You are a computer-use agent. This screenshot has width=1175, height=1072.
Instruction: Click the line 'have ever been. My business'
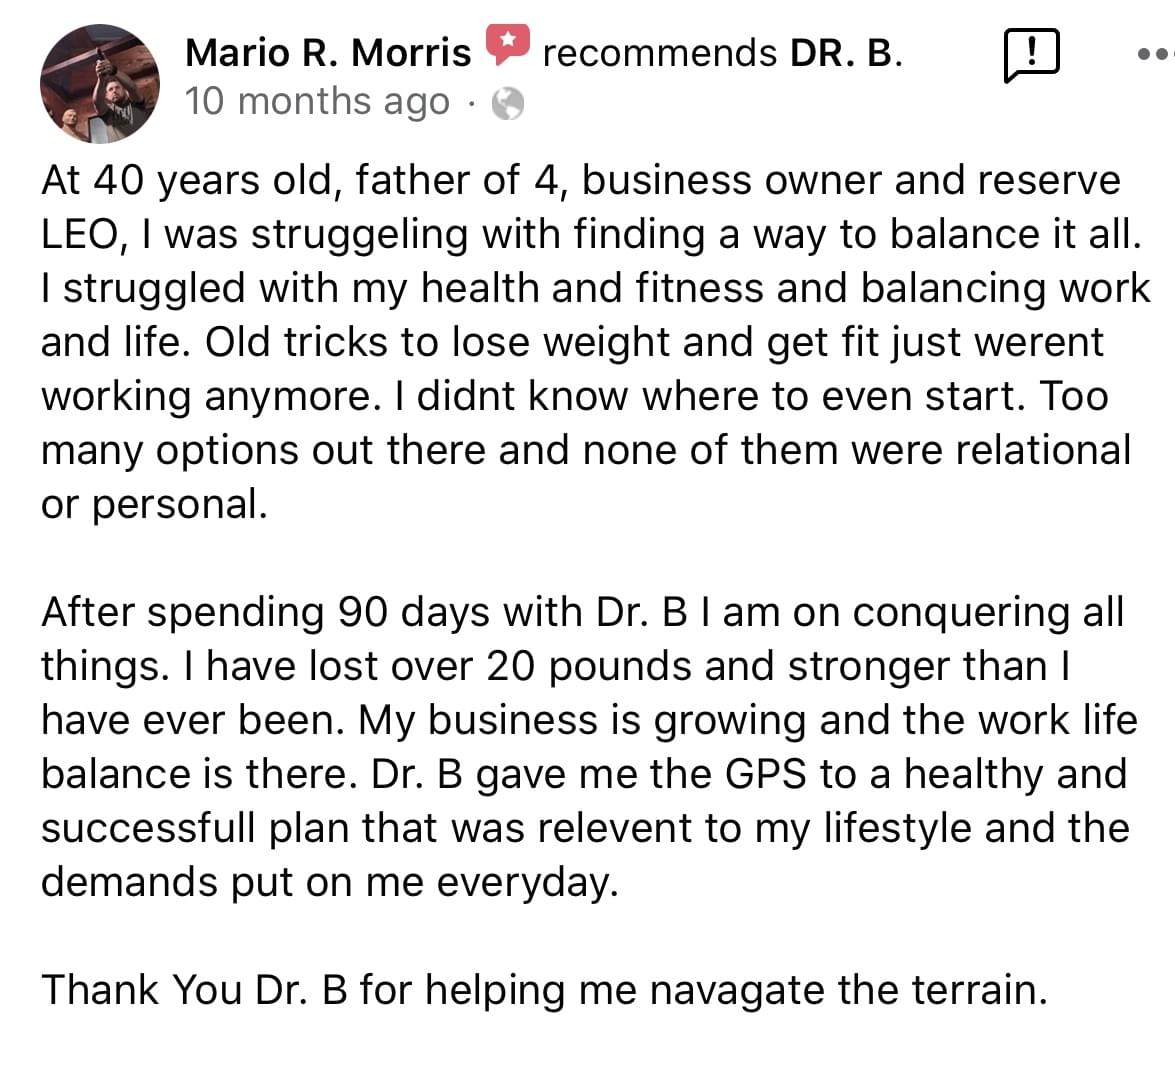click(x=590, y=721)
